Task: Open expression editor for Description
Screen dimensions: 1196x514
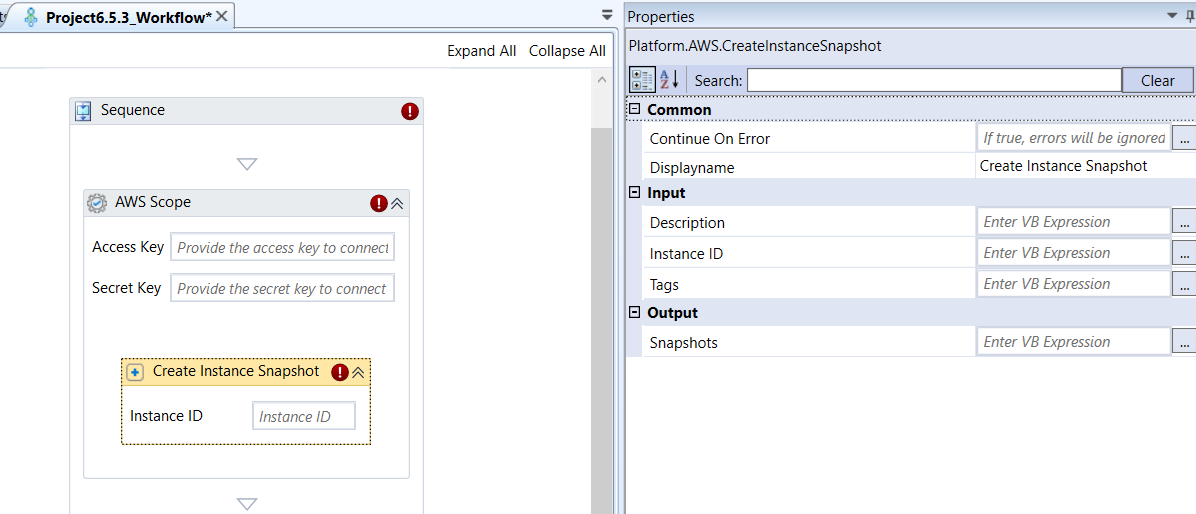Action: click(1184, 223)
